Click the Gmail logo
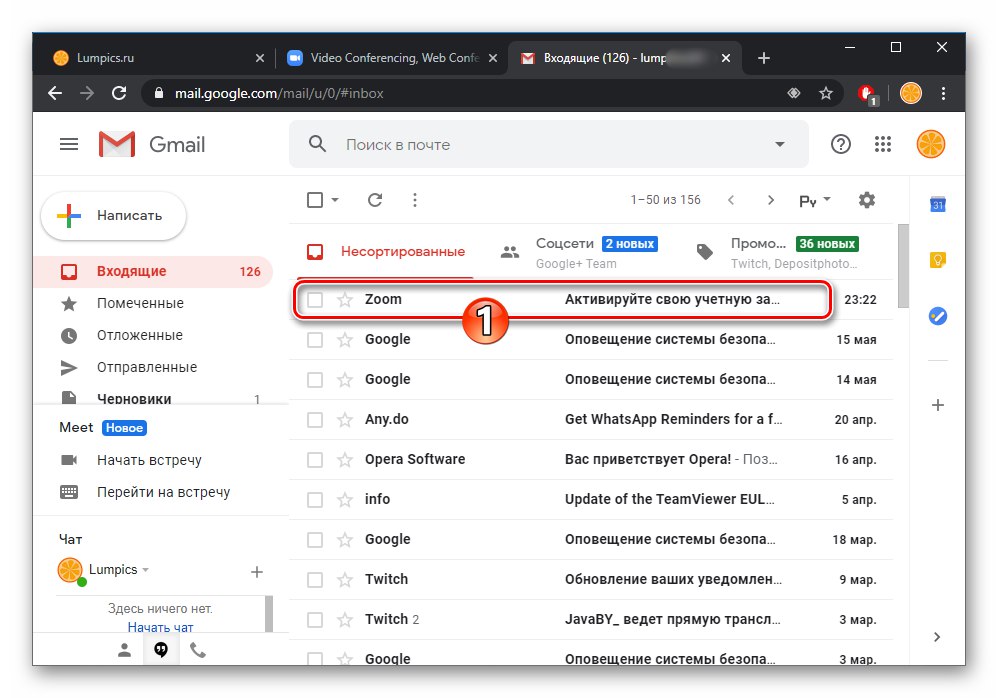Viewport: 998px width, 698px height. 152,144
